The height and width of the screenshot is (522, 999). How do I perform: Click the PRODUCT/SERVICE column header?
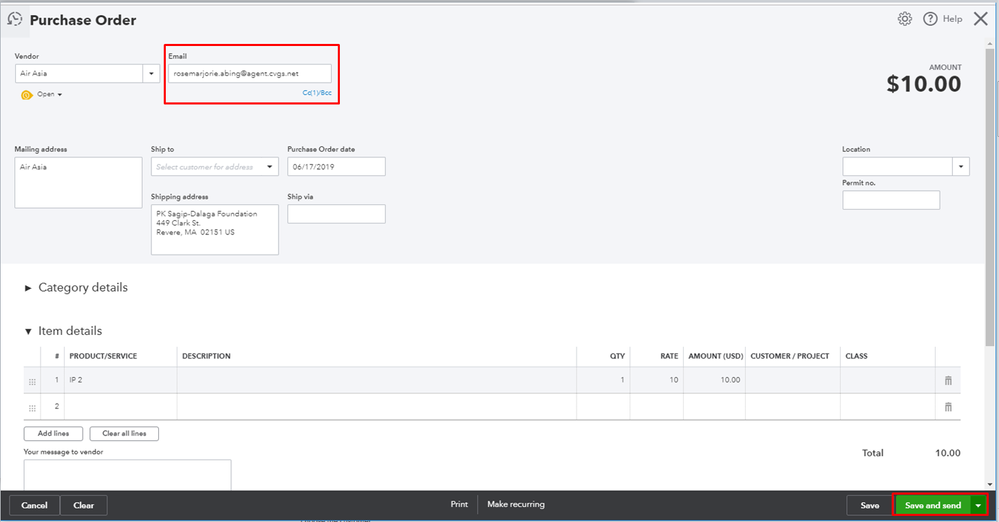[103, 356]
